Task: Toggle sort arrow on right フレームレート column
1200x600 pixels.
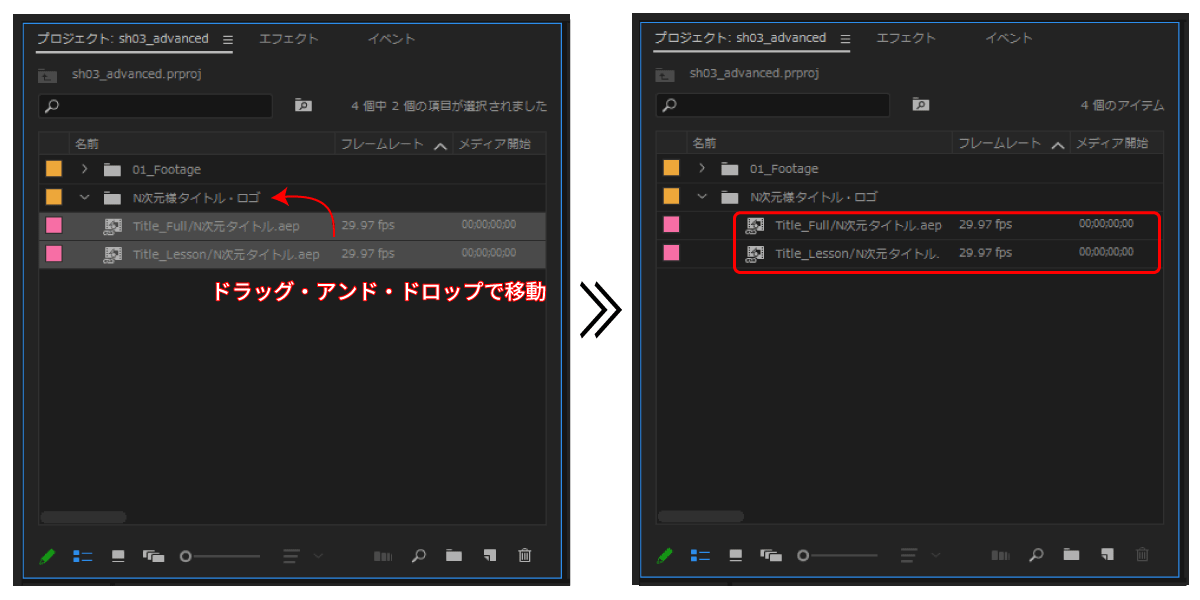Action: point(1058,145)
